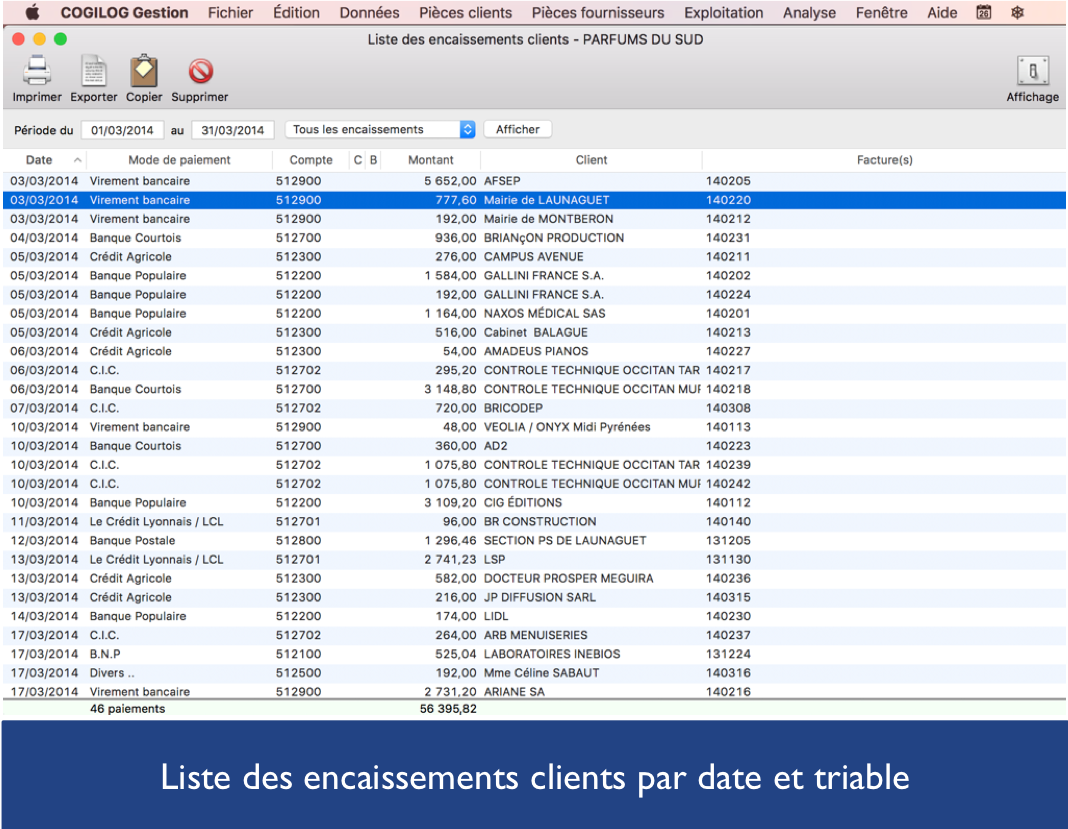This screenshot has width=1068, height=829.
Task: Open the Pièces clients menu
Action: tap(465, 12)
